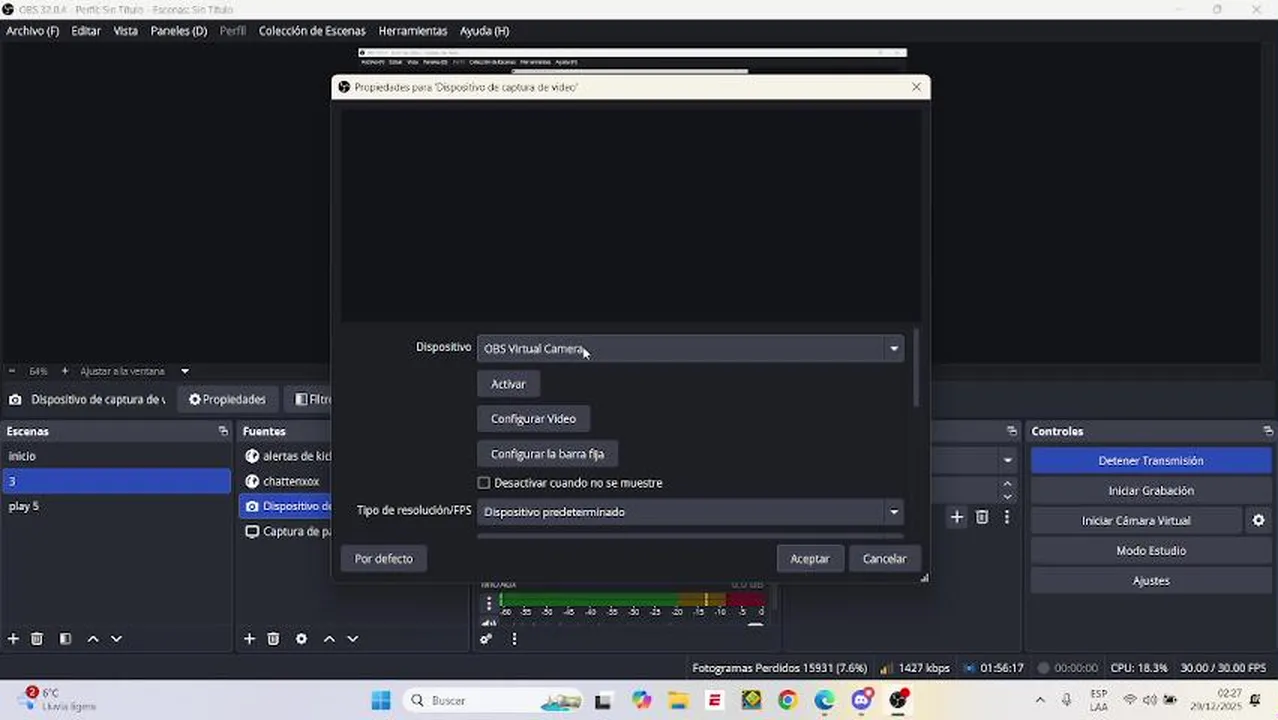Open Discord from the taskbar
The image size is (1278, 720).
pos(862,700)
